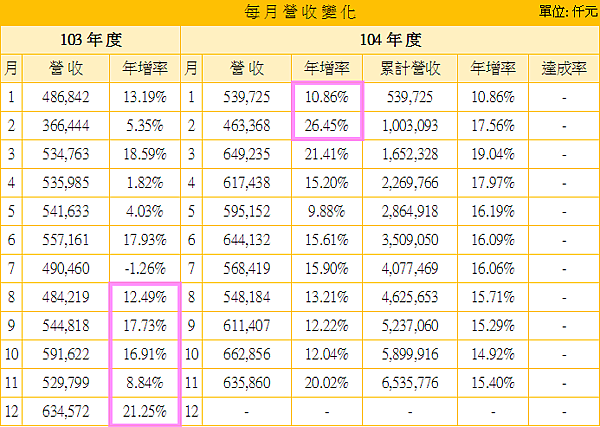
Task: Select the value 635,860
Action: 247,383
